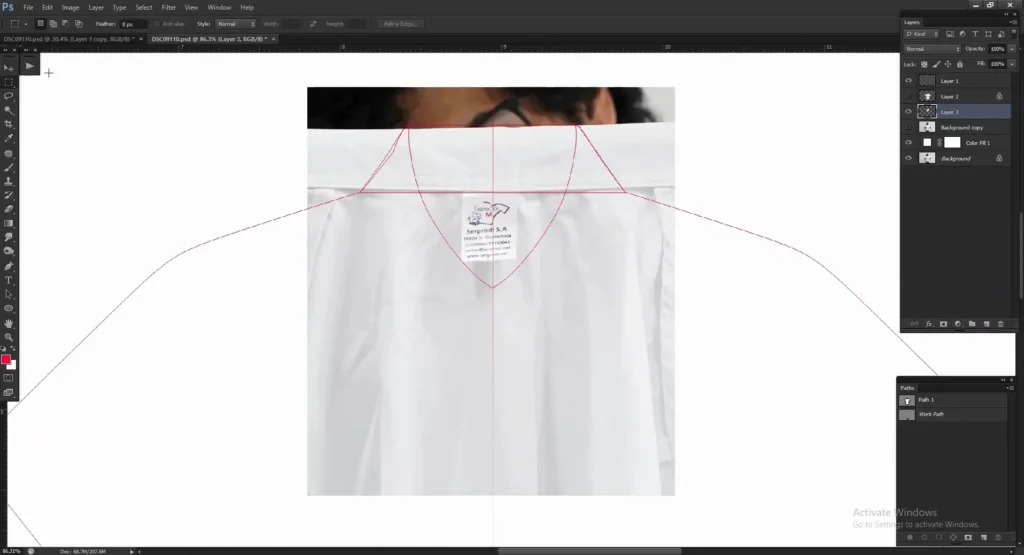The height and width of the screenshot is (555, 1024).
Task: Hide Layer 1 with its eye icon
Action: [908, 81]
